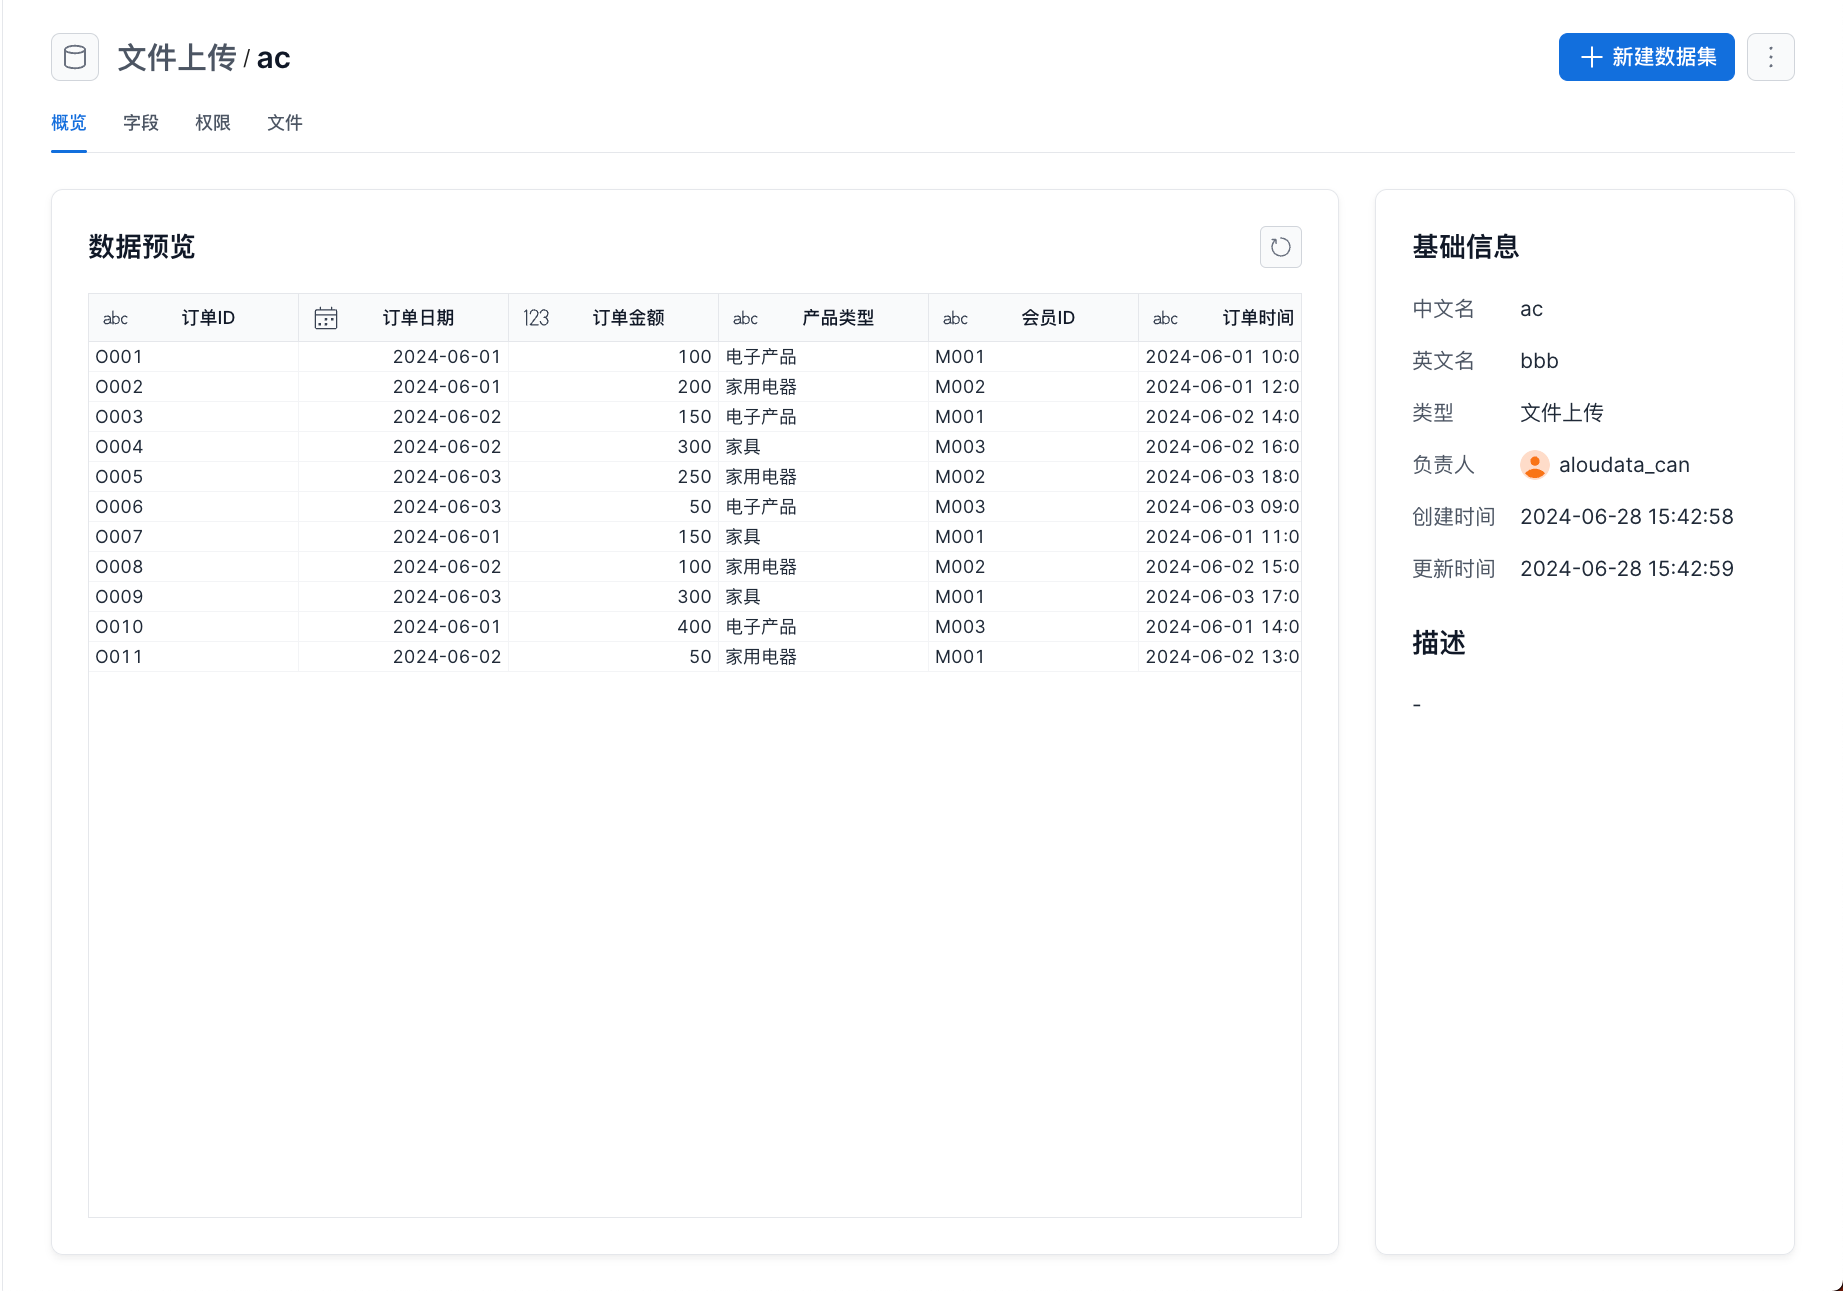Select the O001 order ID cell
Viewport: 1843px width, 1291px height.
pos(119,357)
